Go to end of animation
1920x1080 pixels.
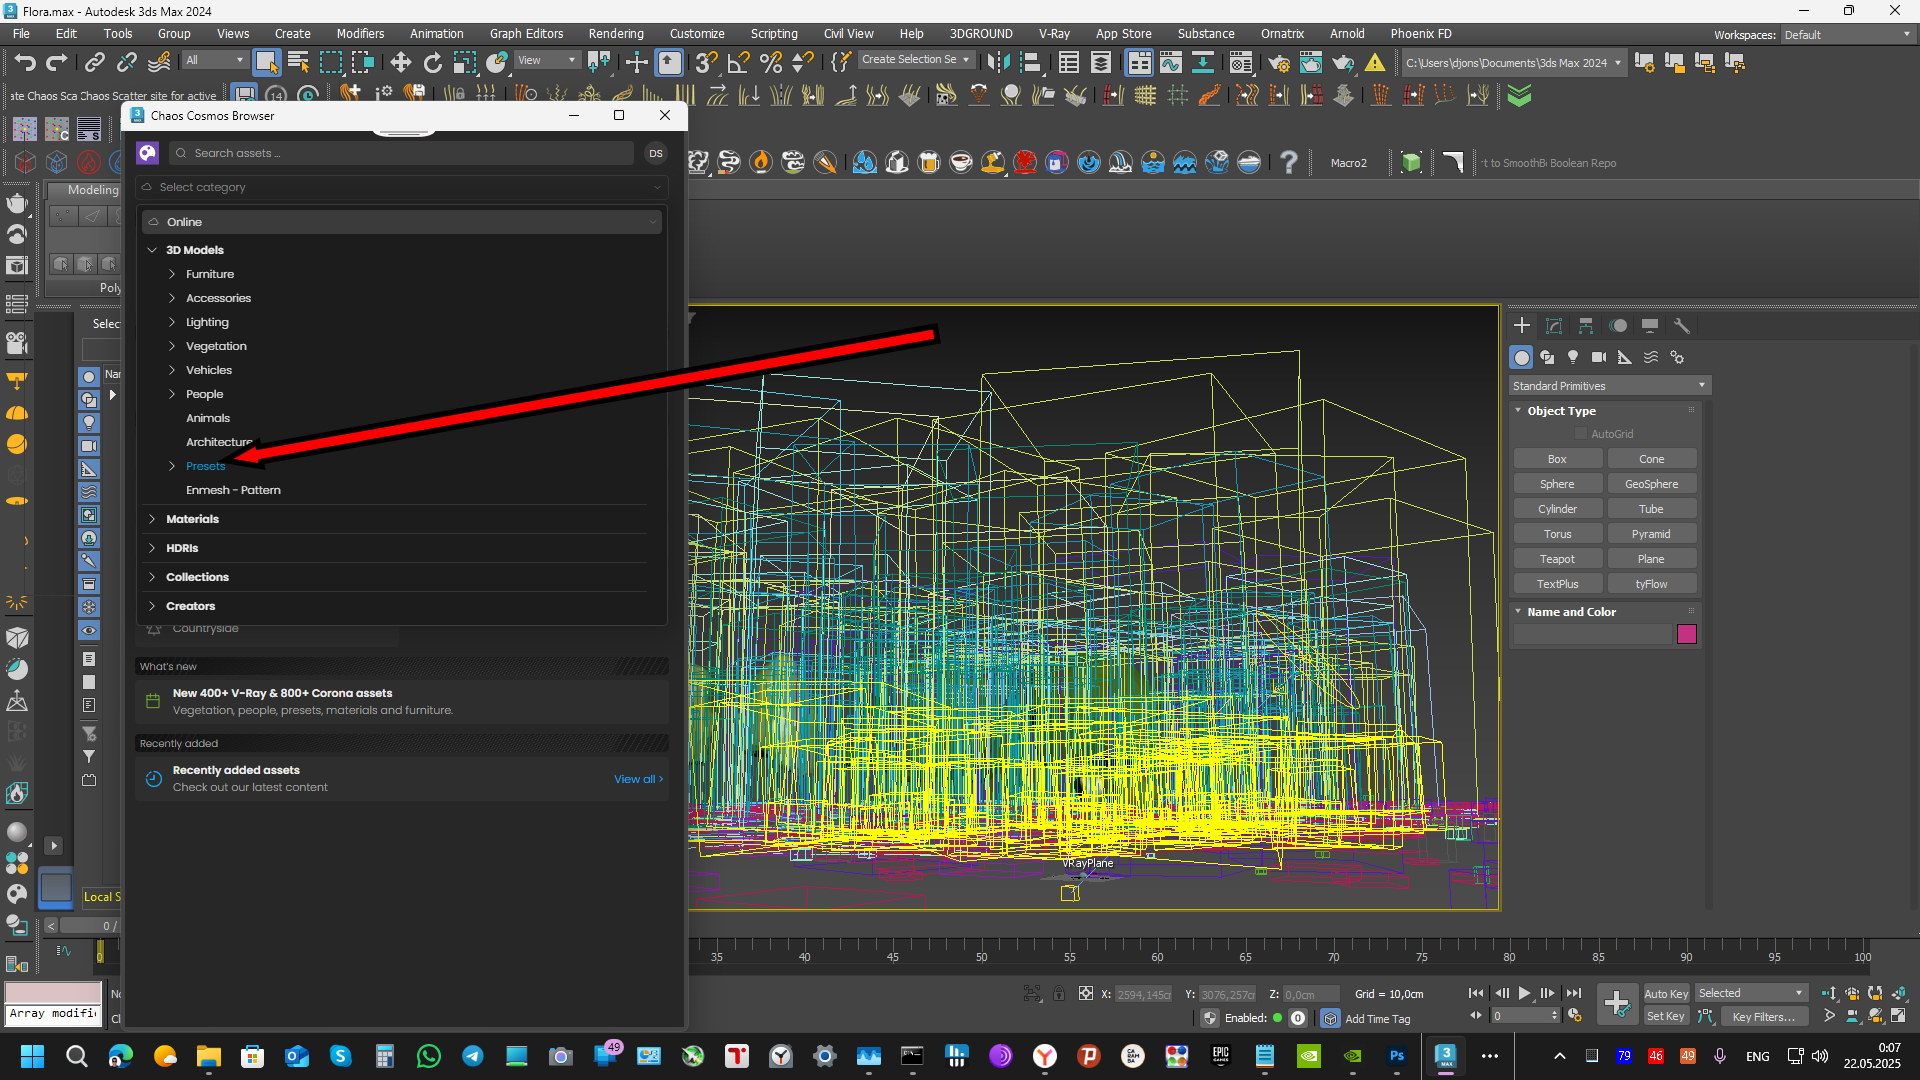click(1574, 993)
